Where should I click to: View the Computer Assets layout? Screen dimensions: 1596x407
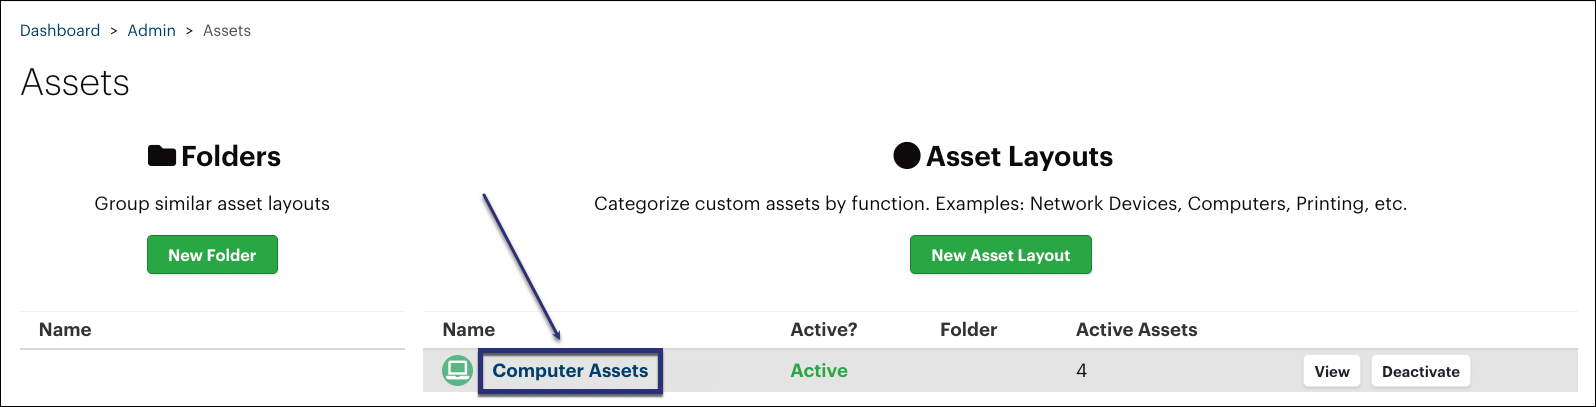(x=1332, y=371)
